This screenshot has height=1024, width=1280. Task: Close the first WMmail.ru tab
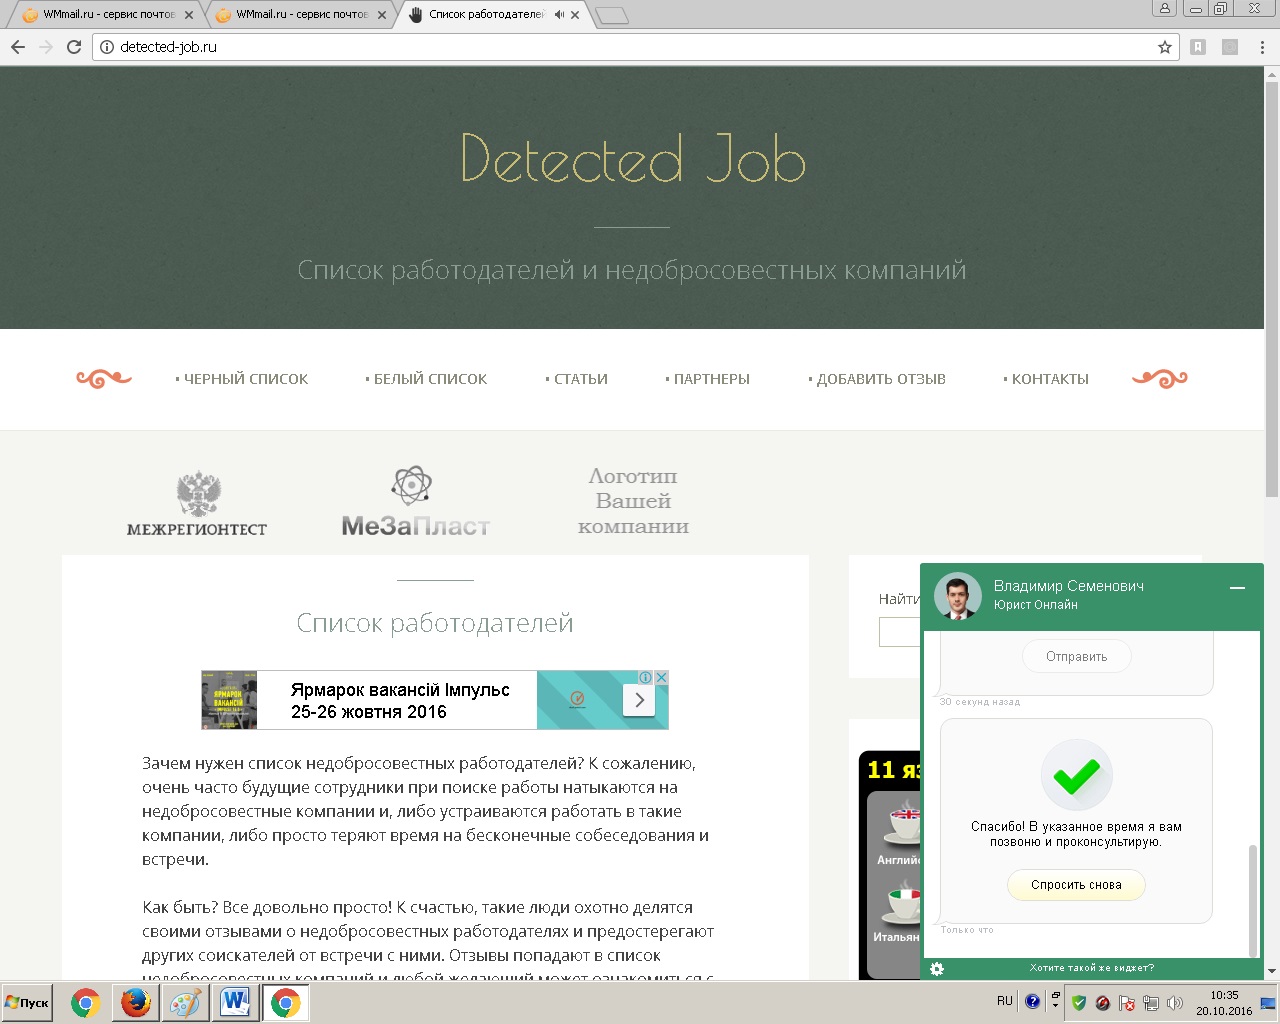coord(189,15)
